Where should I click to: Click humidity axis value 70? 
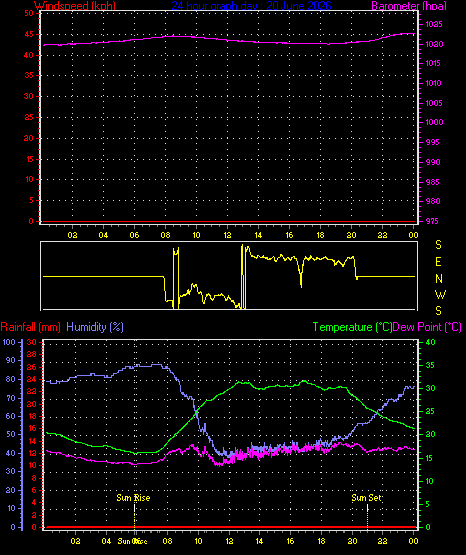click(x=11, y=398)
